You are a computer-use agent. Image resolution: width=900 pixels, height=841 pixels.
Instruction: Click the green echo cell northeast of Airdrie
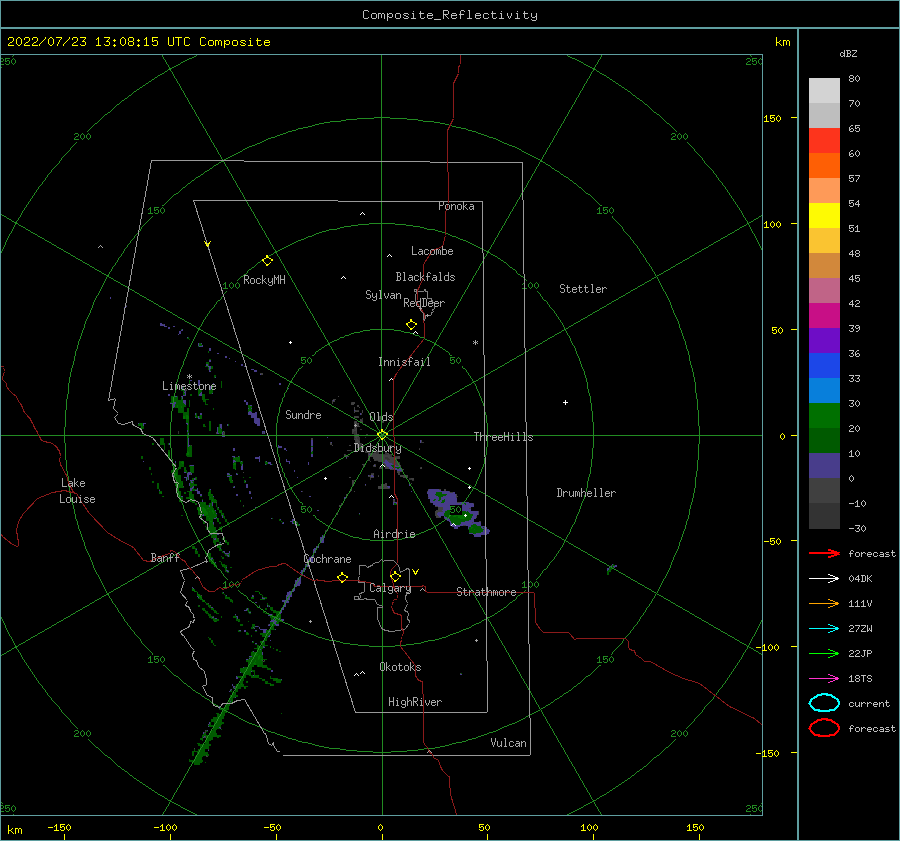tap(458, 513)
